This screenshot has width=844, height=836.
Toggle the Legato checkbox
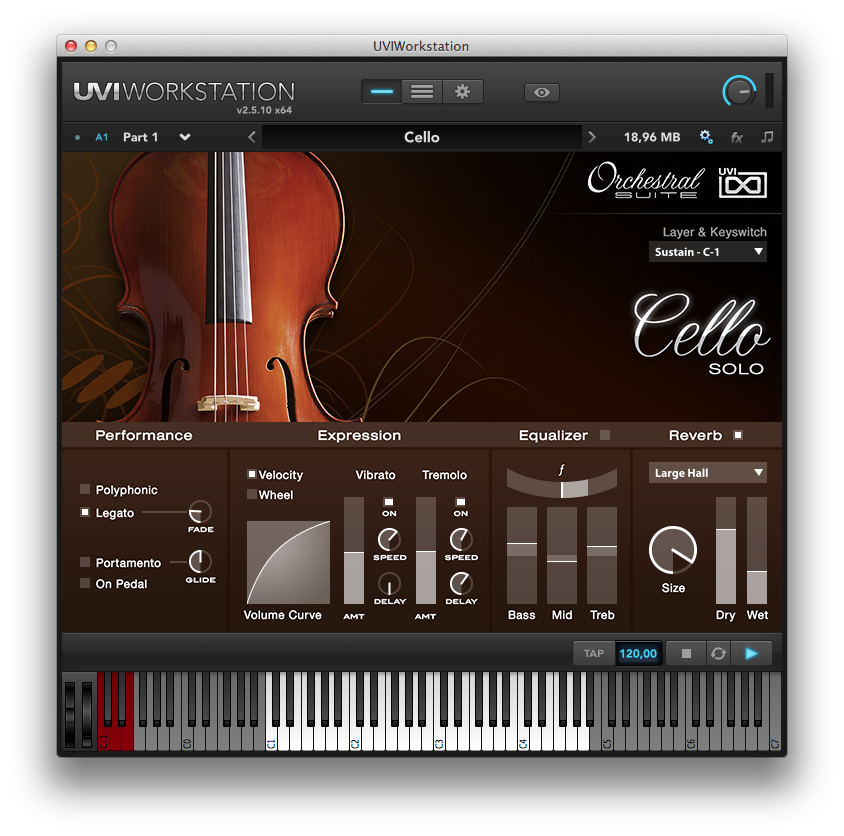coord(85,512)
